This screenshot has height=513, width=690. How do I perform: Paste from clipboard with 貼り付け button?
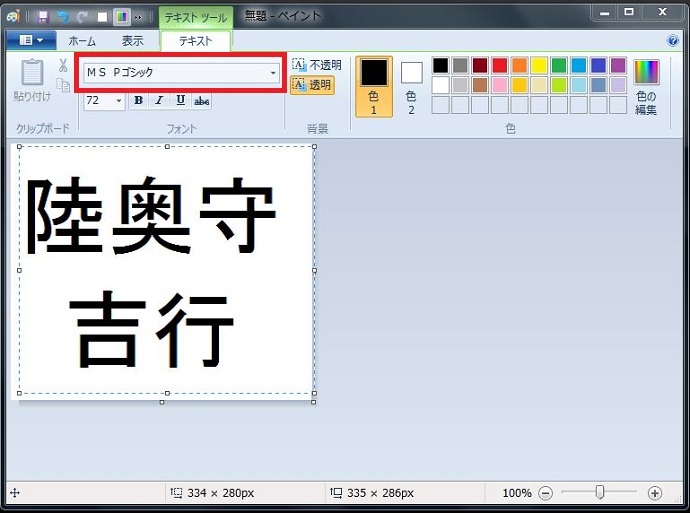(33, 80)
